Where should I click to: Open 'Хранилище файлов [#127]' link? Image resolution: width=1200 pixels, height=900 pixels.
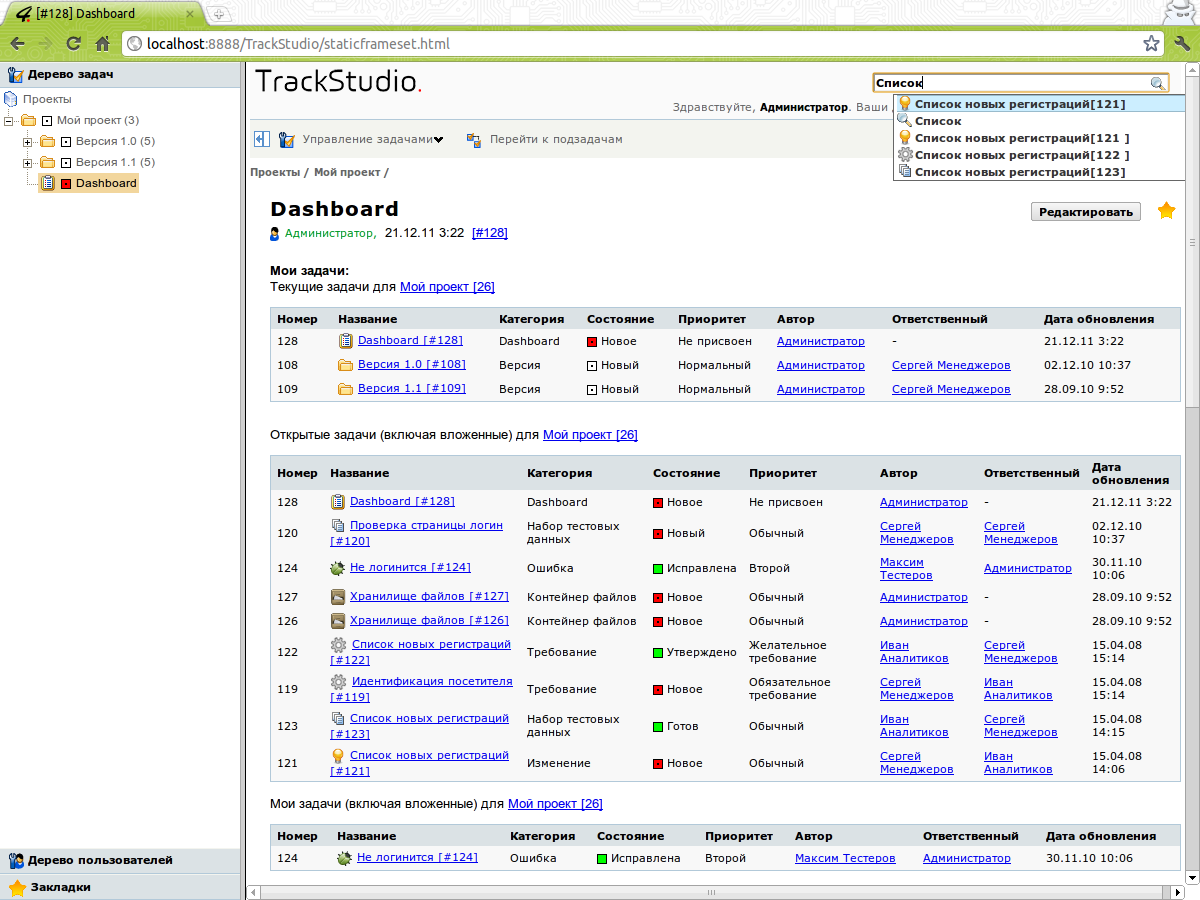429,597
